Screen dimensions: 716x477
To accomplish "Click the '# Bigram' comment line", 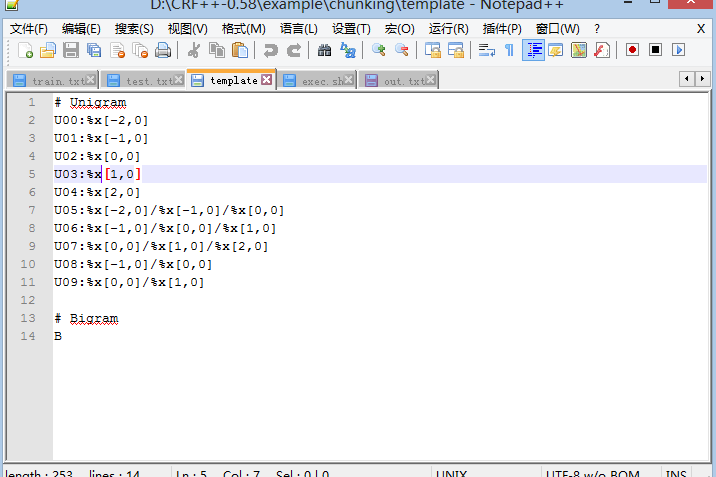I will pos(86,319).
